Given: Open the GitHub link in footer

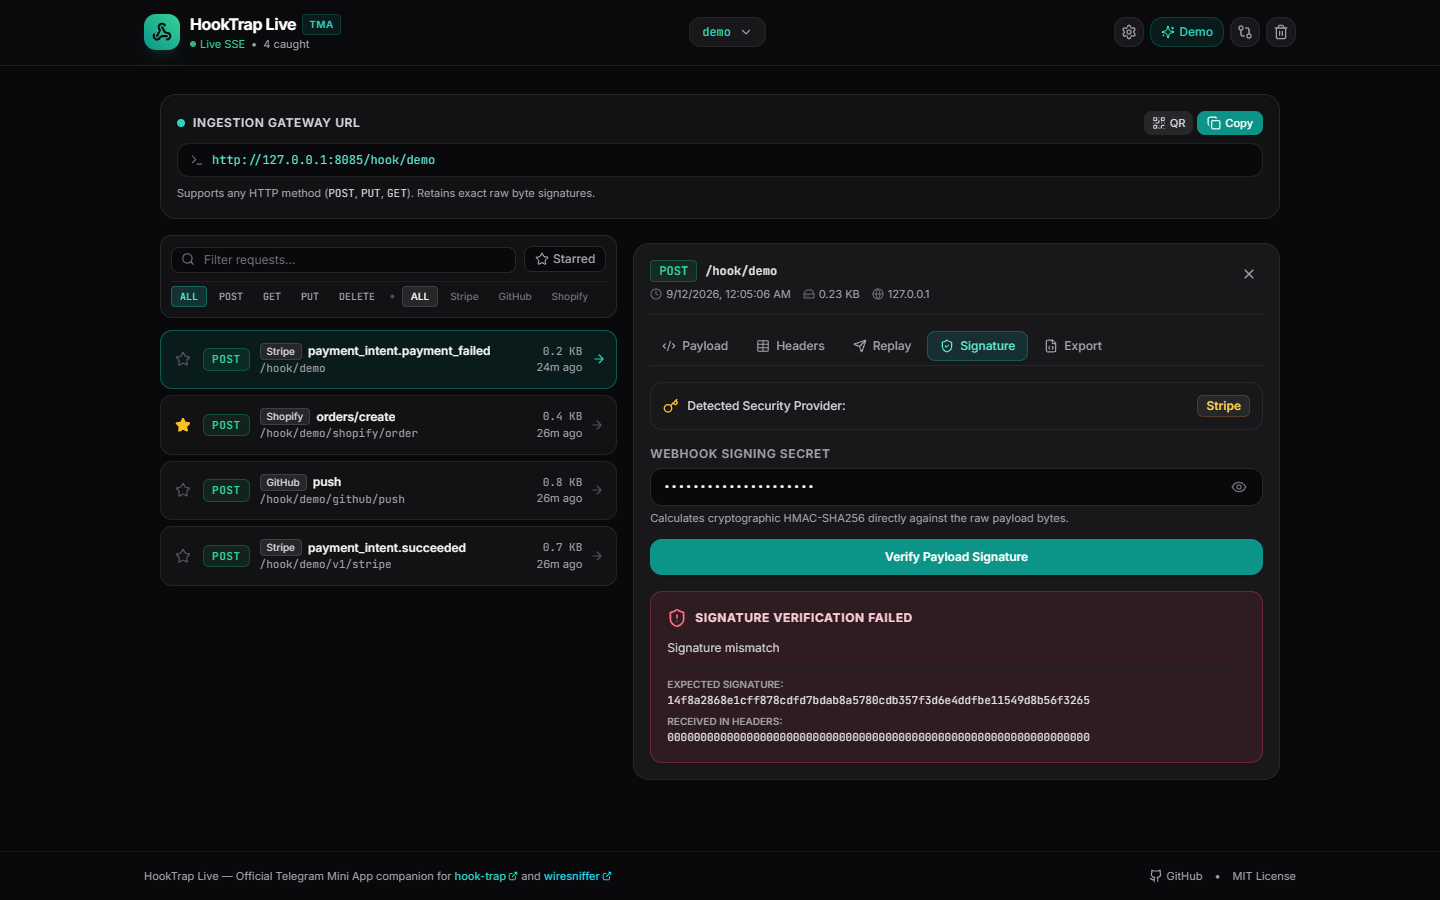Looking at the screenshot, I should coord(1176,876).
